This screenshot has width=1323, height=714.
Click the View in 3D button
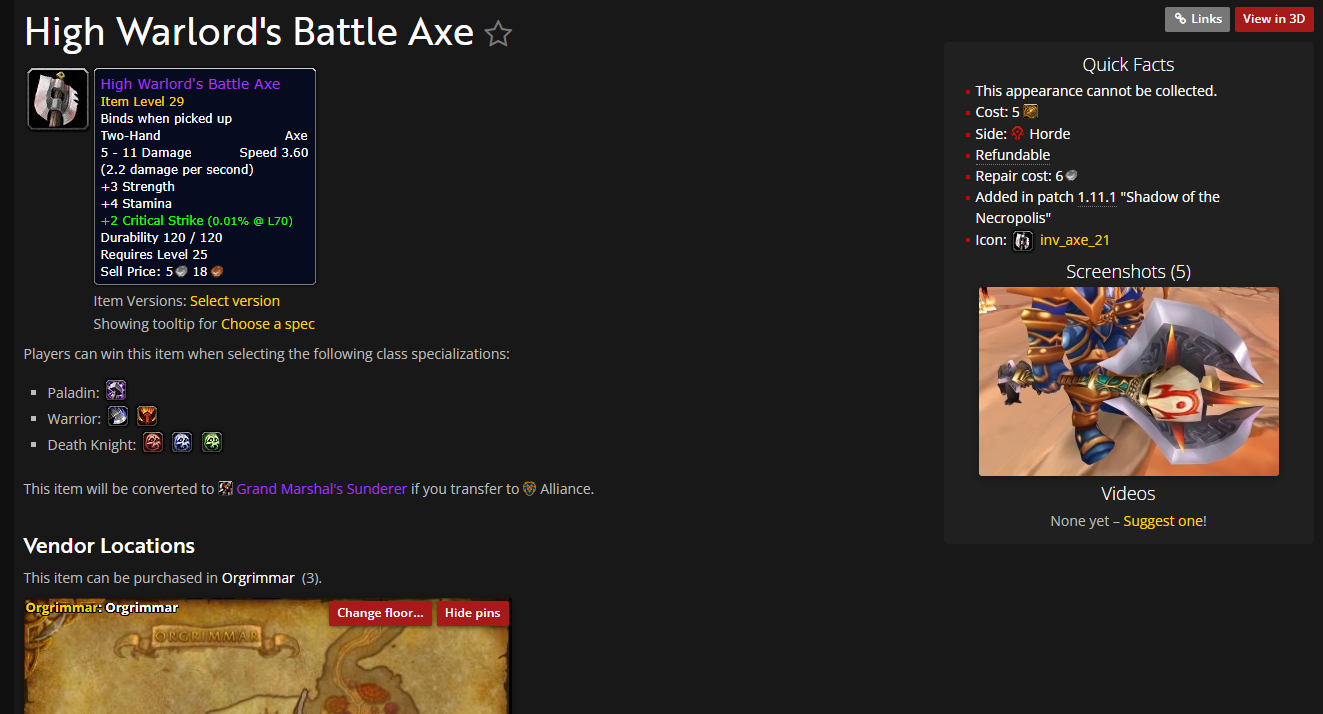[1274, 19]
